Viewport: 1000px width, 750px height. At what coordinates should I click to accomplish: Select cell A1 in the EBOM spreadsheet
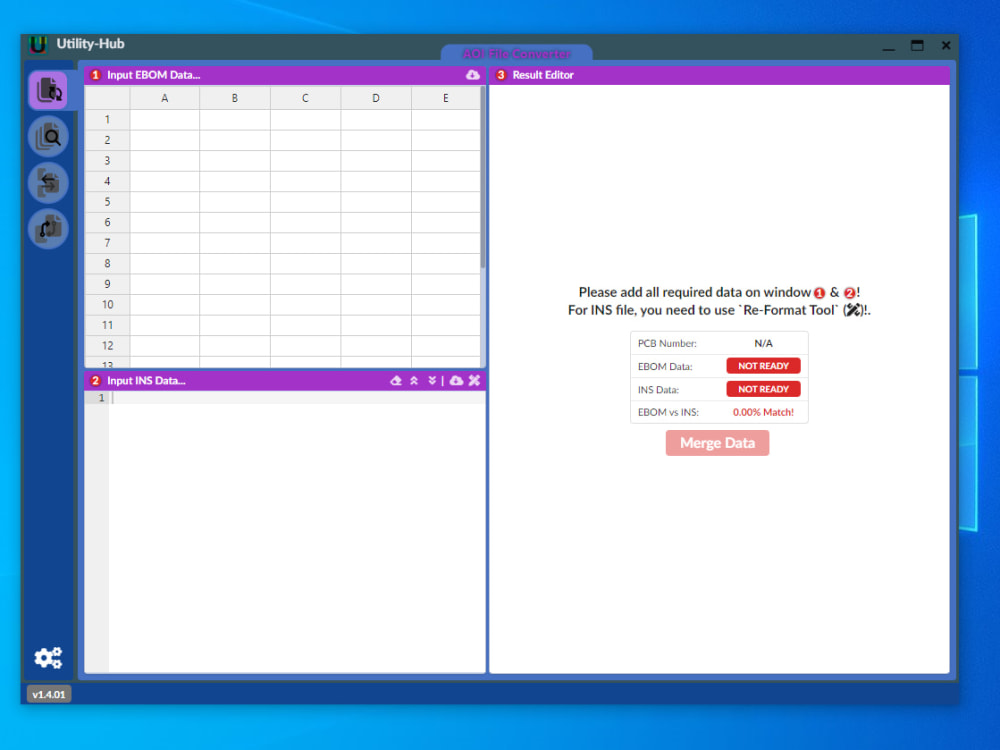pos(163,118)
